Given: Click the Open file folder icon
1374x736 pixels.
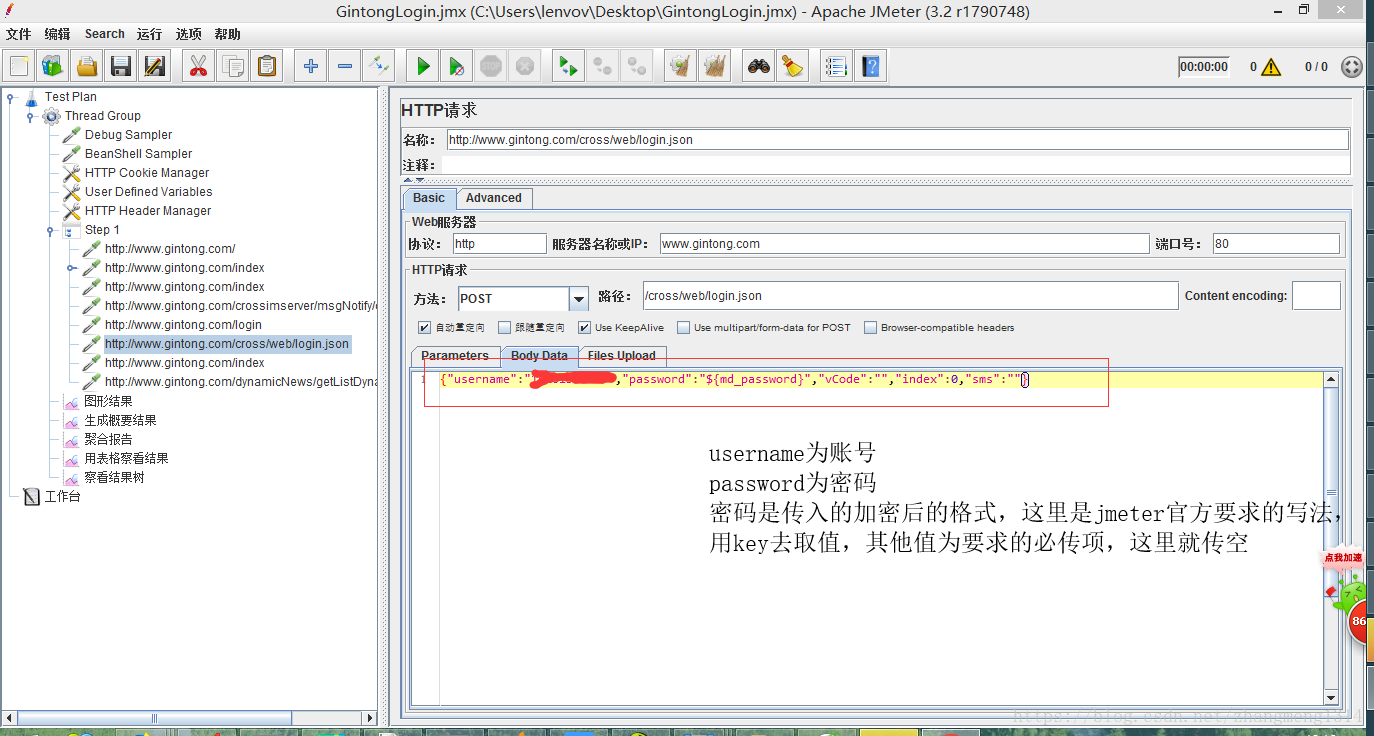Looking at the screenshot, I should coord(87,66).
